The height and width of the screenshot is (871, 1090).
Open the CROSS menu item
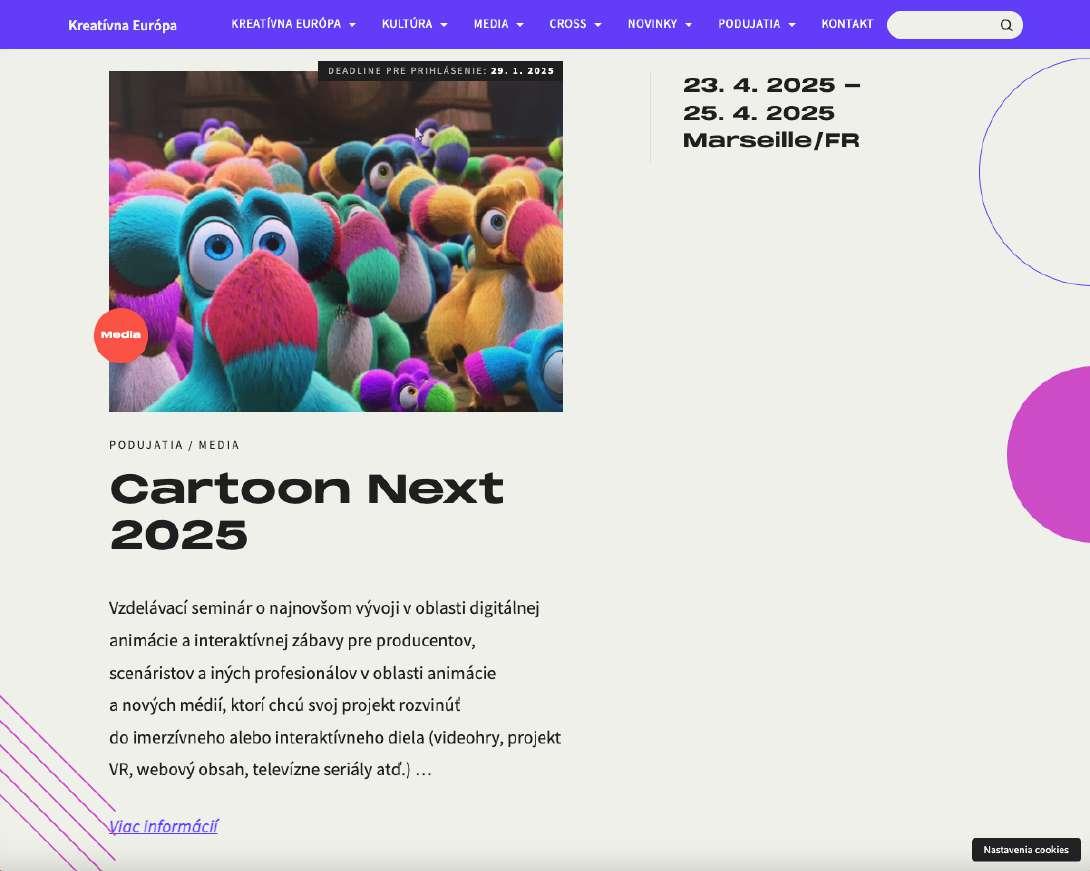[x=567, y=24]
